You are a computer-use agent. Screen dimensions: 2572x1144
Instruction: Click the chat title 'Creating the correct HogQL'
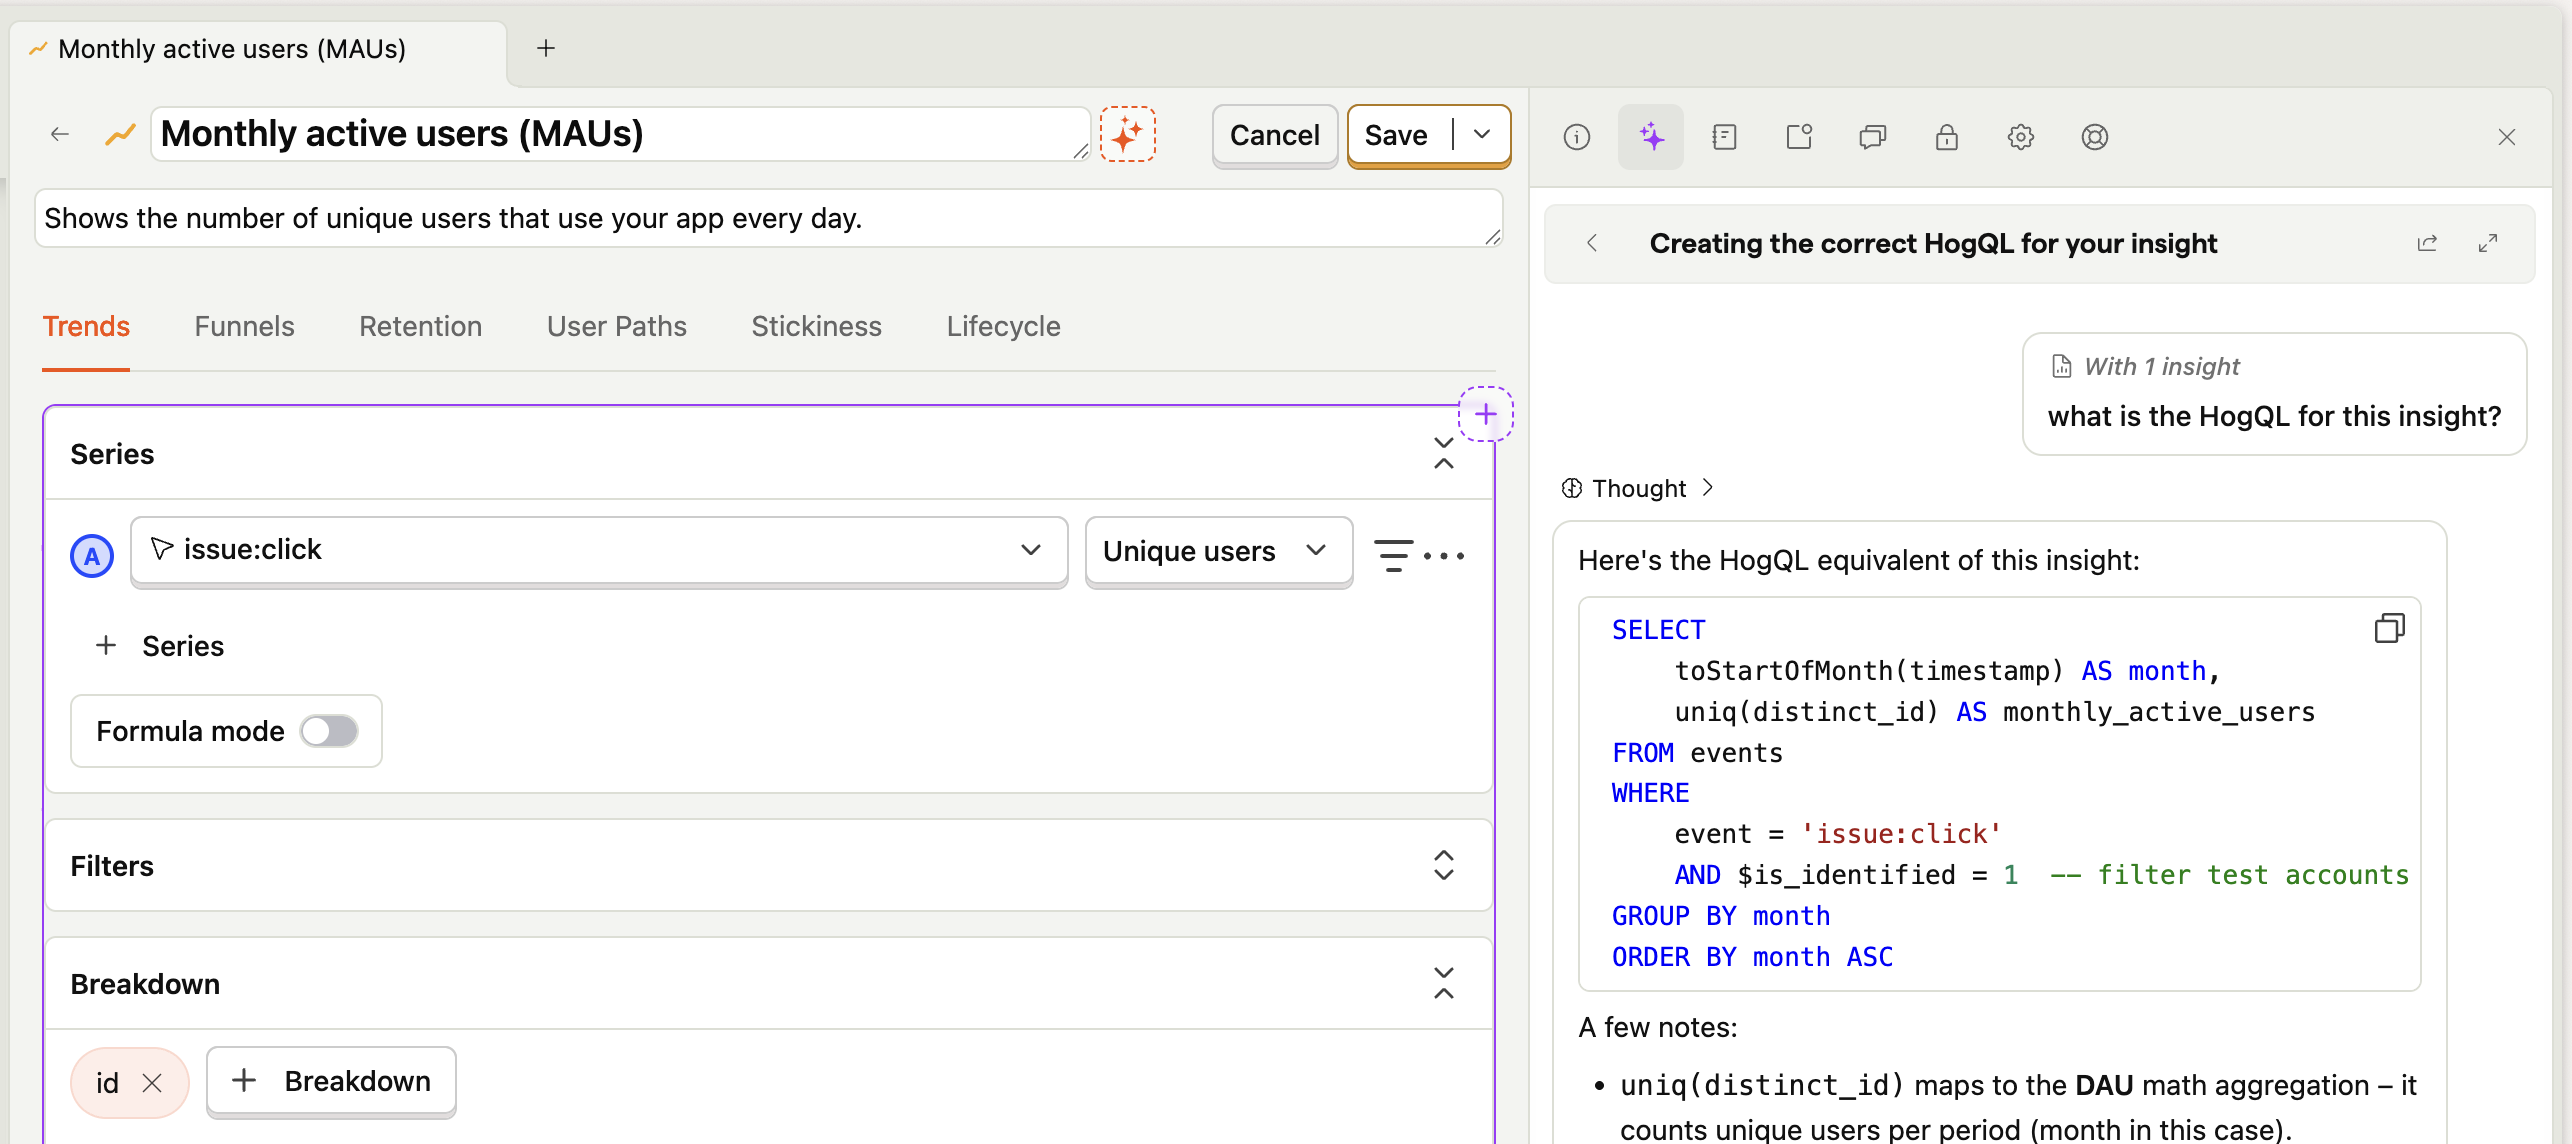[1933, 243]
